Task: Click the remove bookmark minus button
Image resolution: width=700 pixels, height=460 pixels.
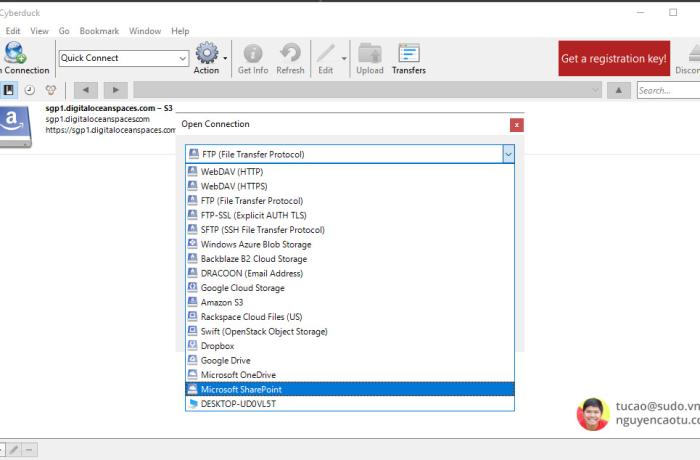Action: point(29,449)
